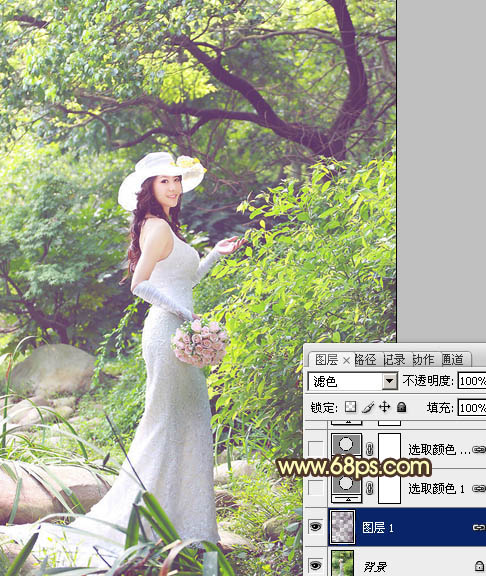
Task: Click the 填充 fill value field
Action: pos(472,408)
